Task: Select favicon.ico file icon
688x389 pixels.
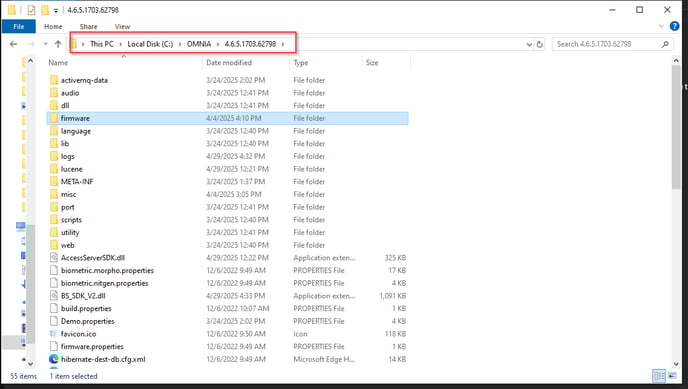Action: click(x=54, y=334)
